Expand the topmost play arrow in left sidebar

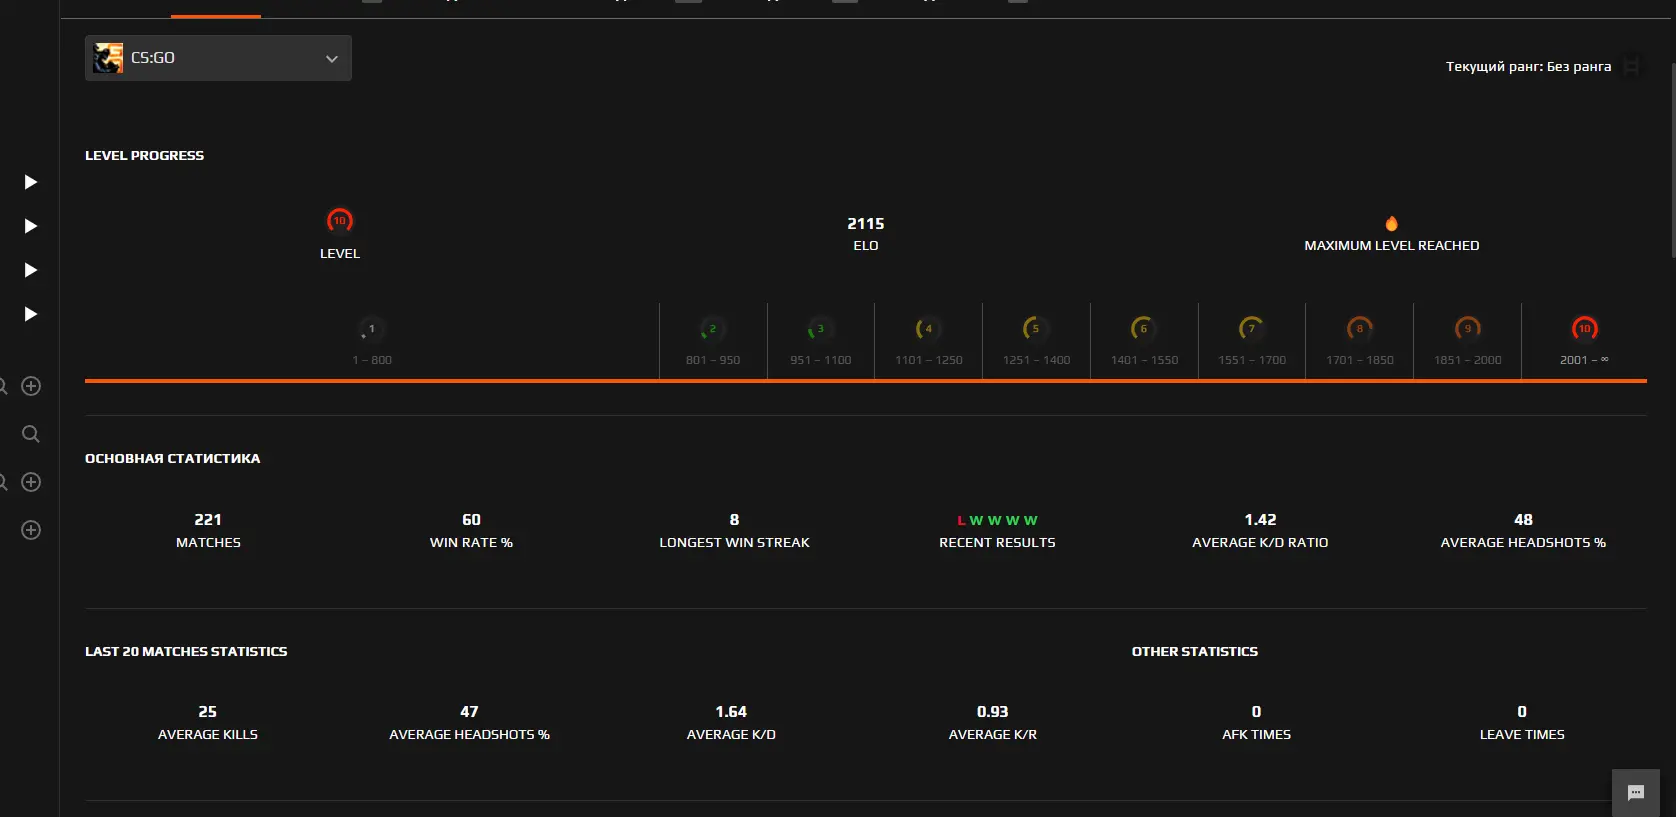point(31,182)
